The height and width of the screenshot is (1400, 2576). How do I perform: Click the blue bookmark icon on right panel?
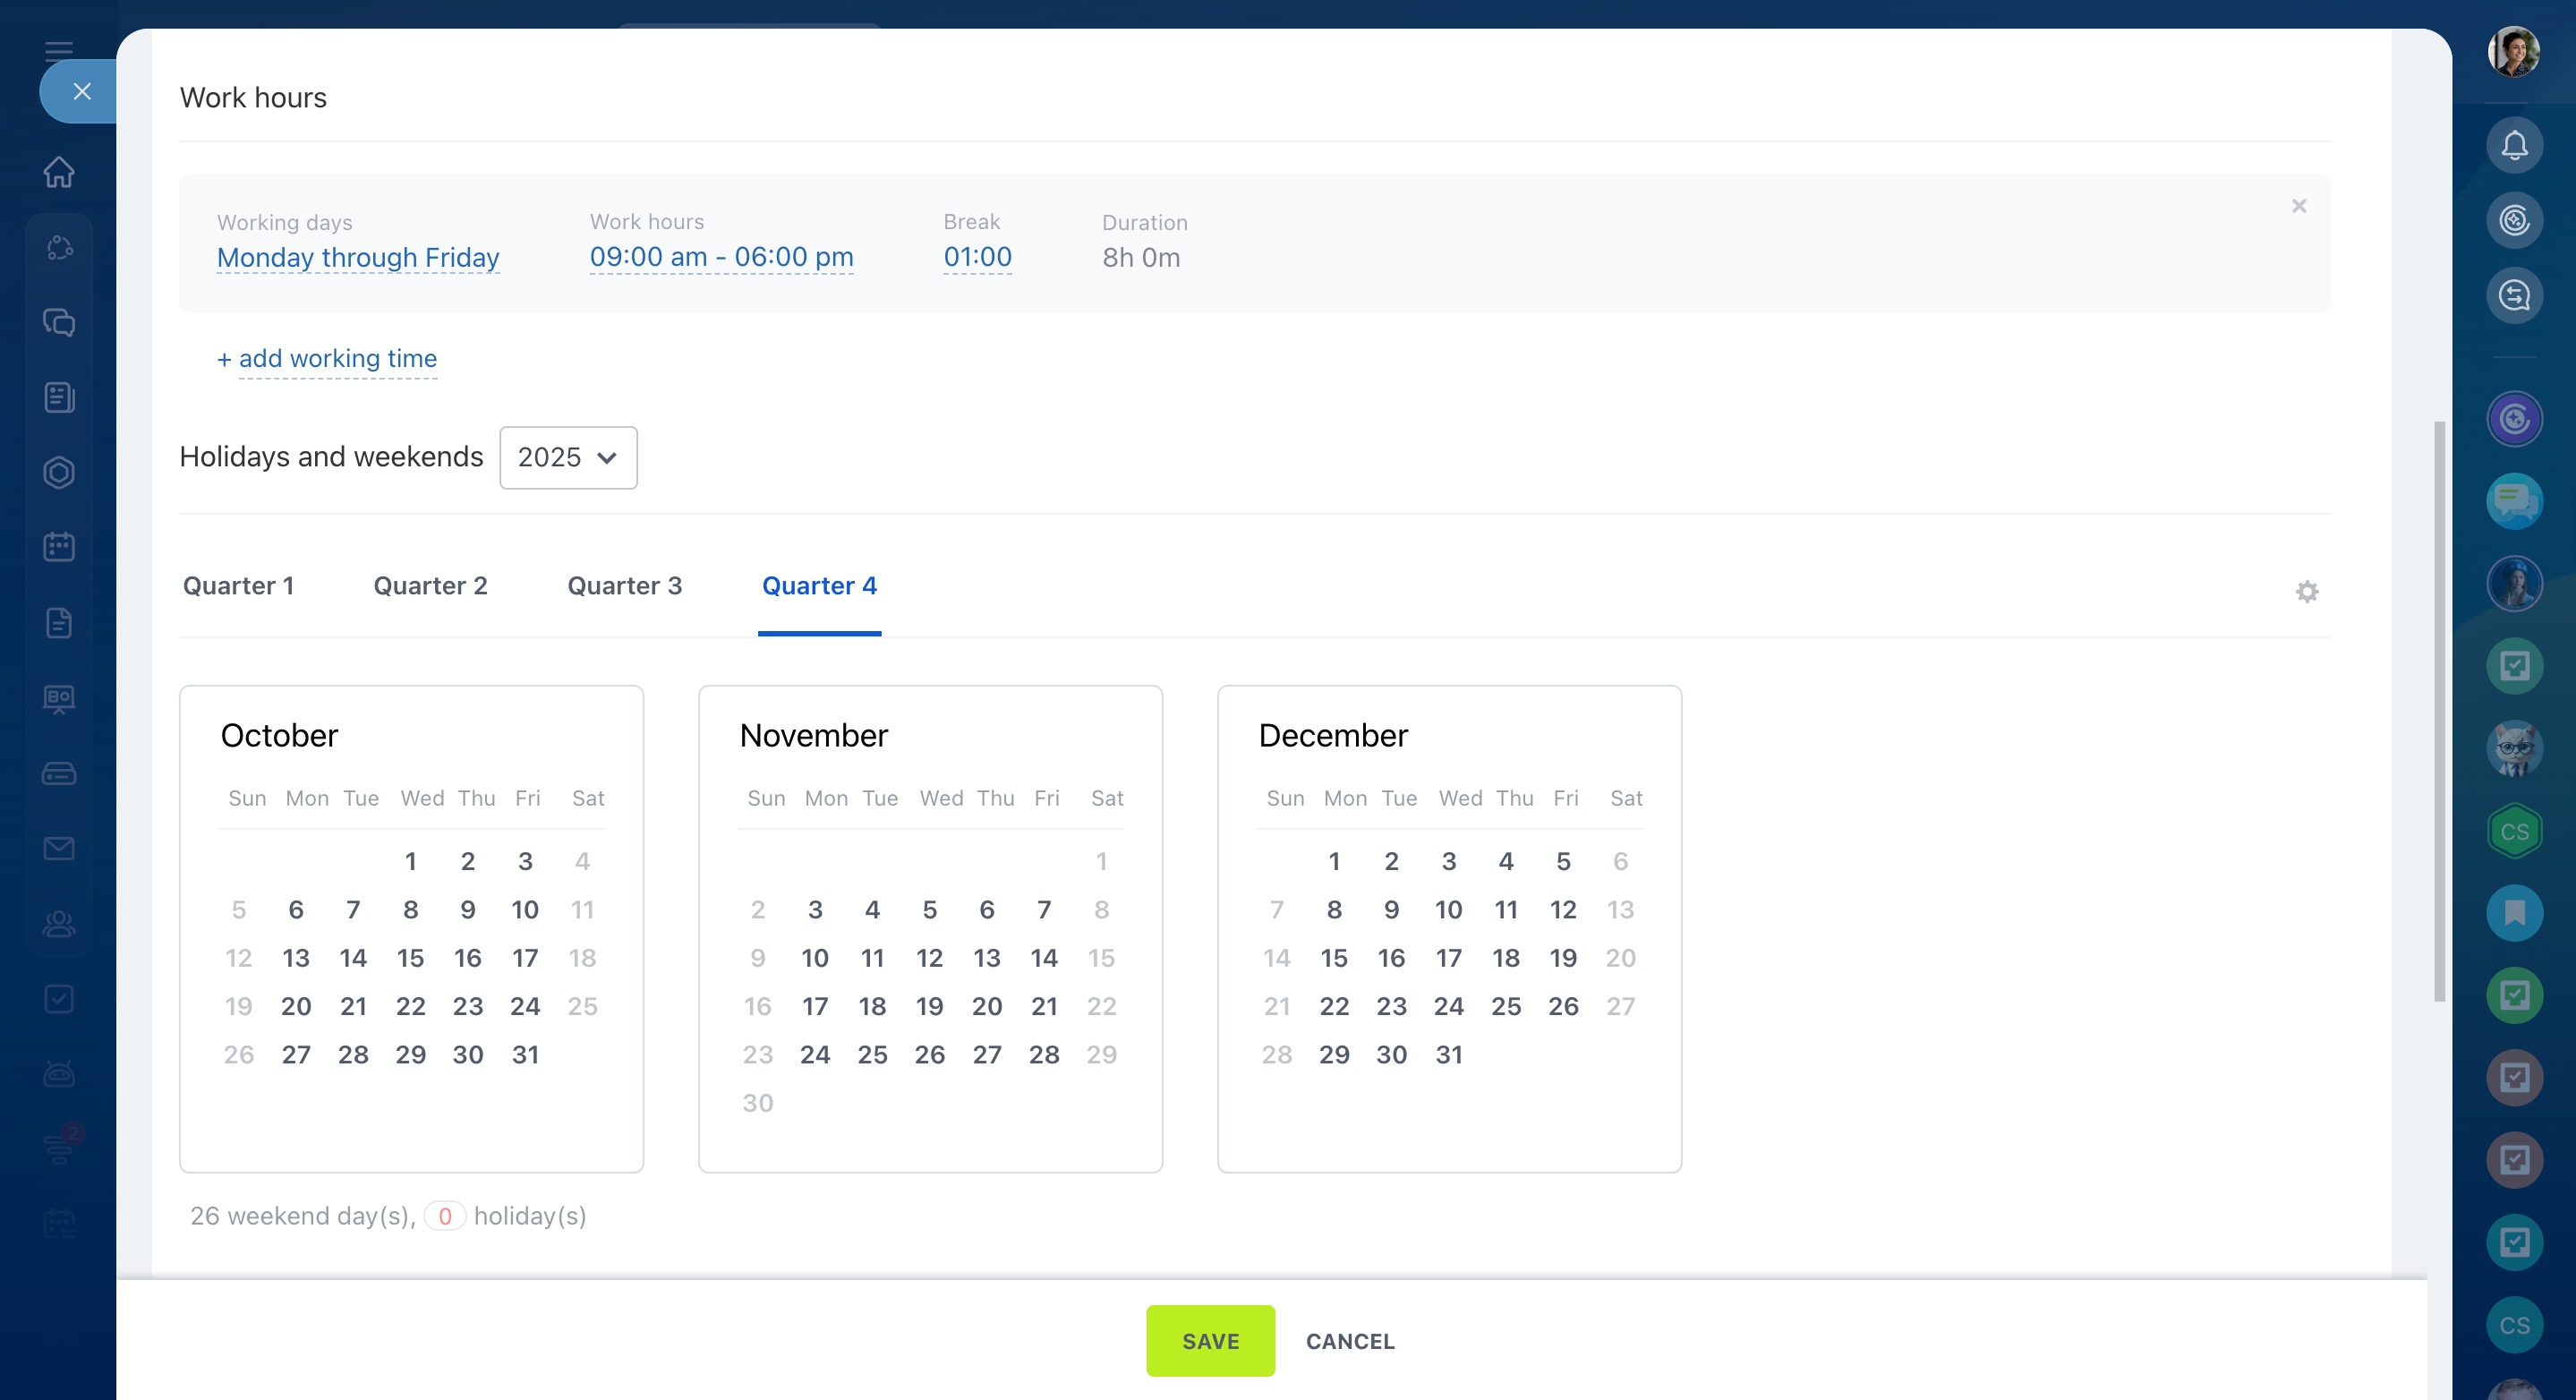(2514, 912)
